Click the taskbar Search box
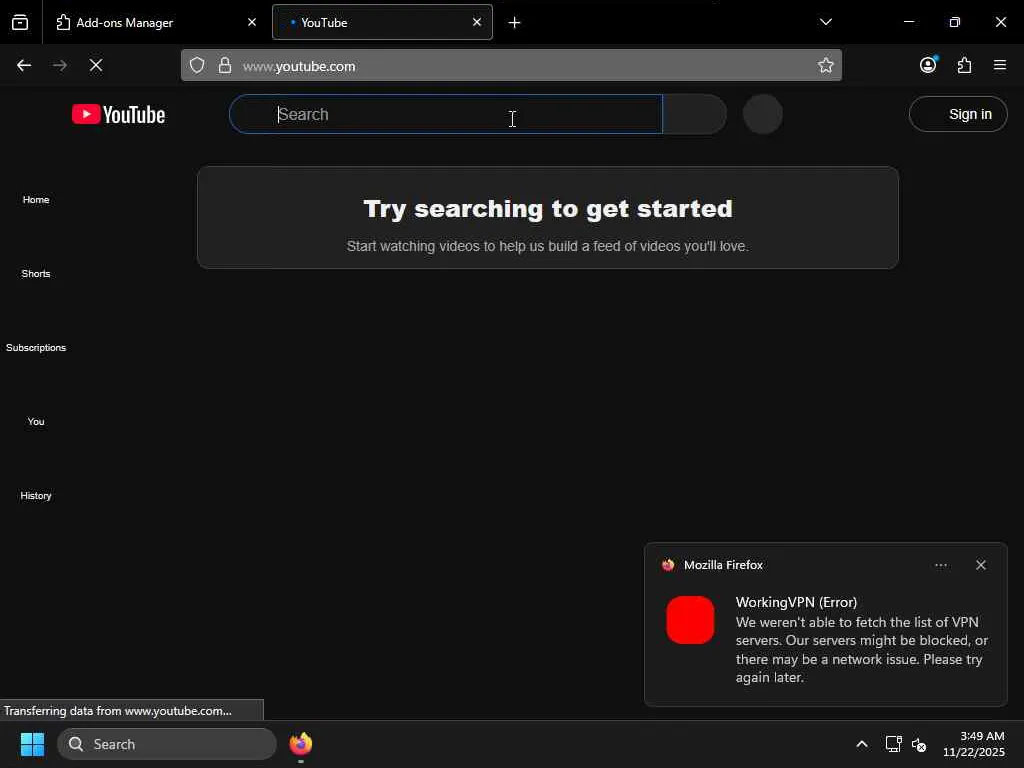Image resolution: width=1024 pixels, height=768 pixels. (x=167, y=744)
